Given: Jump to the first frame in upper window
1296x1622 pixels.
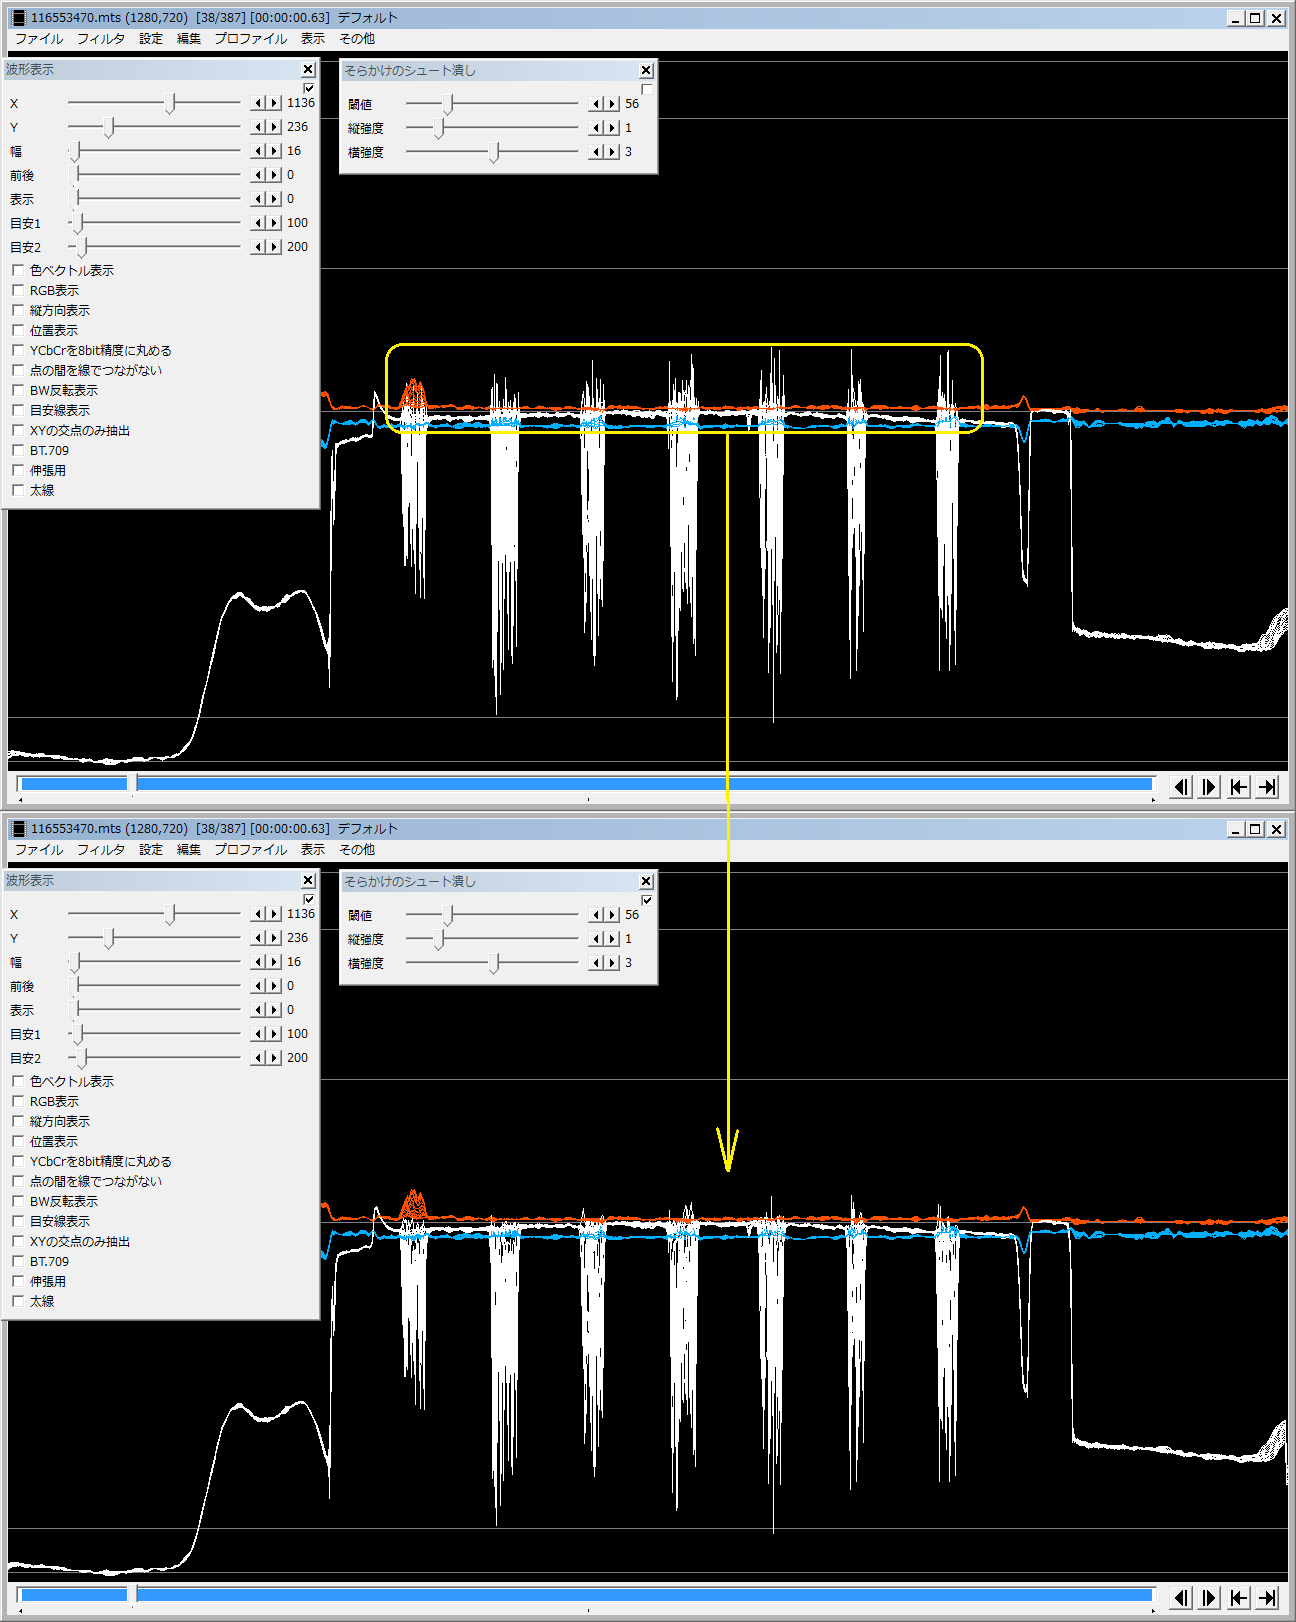Looking at the screenshot, I should (x=1238, y=787).
